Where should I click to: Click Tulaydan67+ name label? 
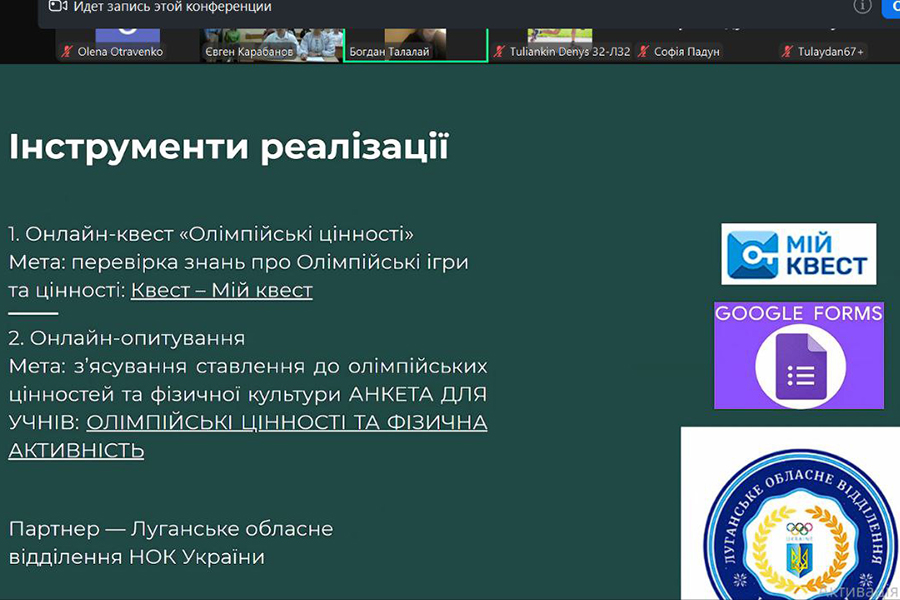pos(831,52)
